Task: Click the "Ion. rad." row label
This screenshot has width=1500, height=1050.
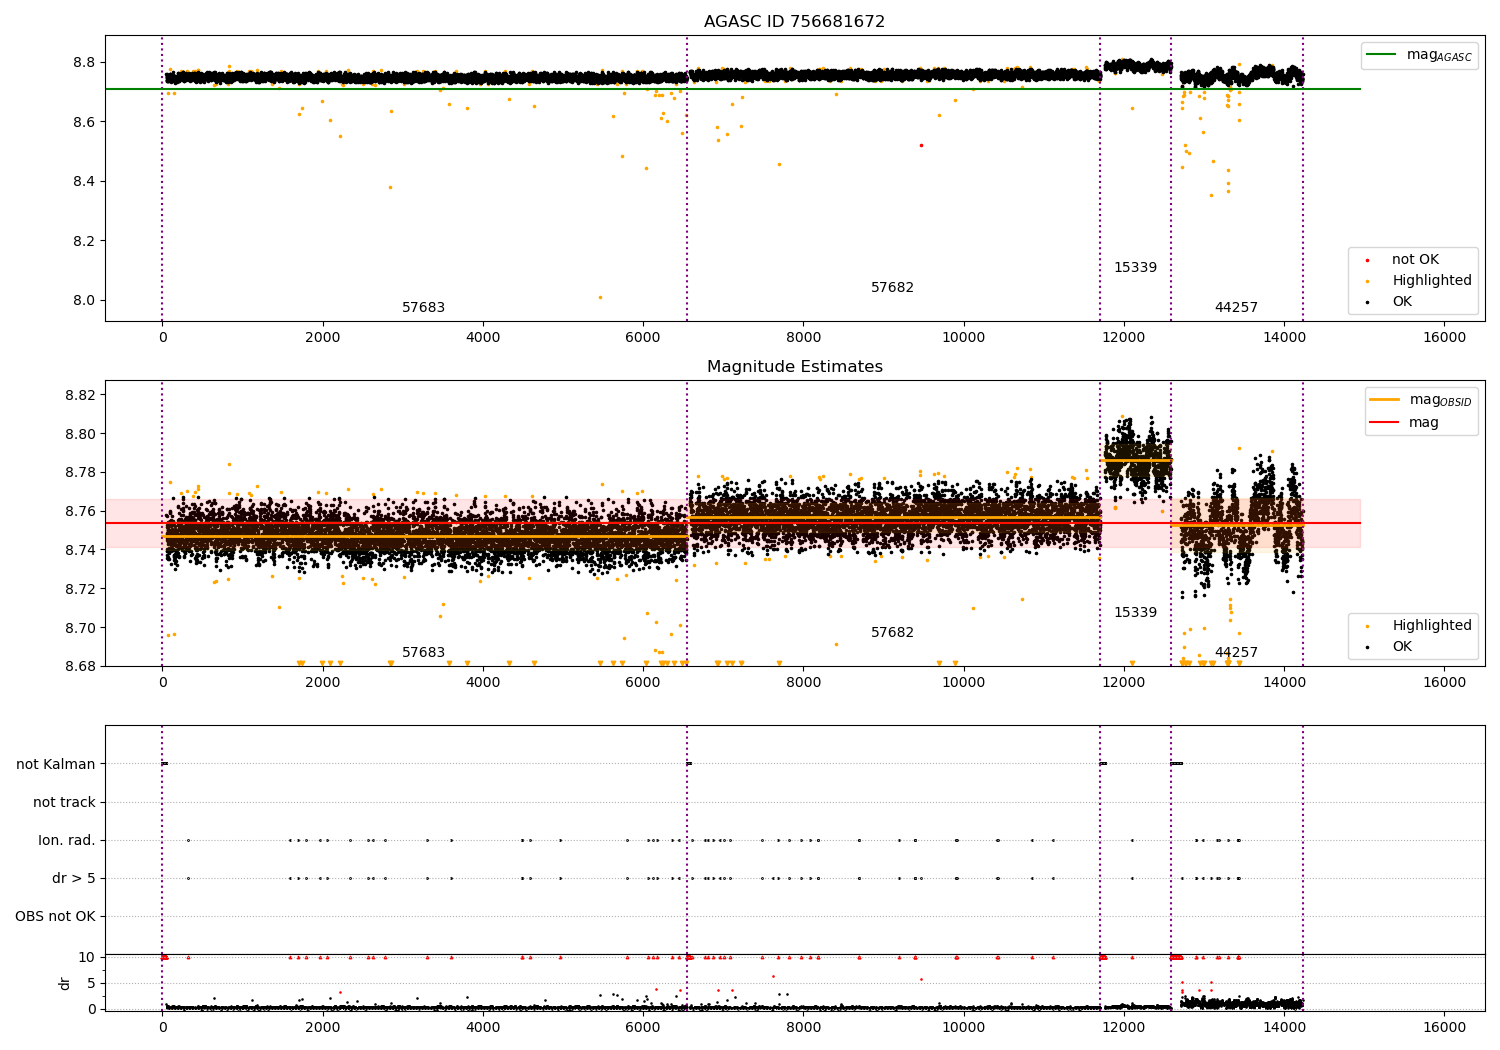Action: 67,840
